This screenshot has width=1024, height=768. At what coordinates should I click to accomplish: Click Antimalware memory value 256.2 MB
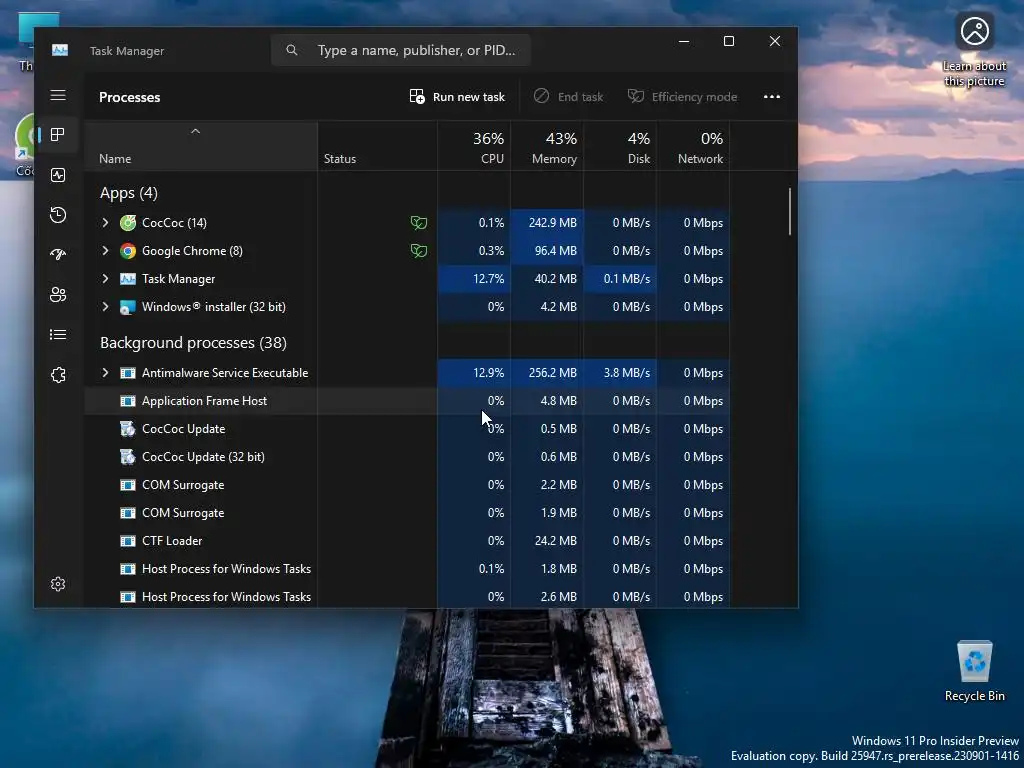[552, 373]
